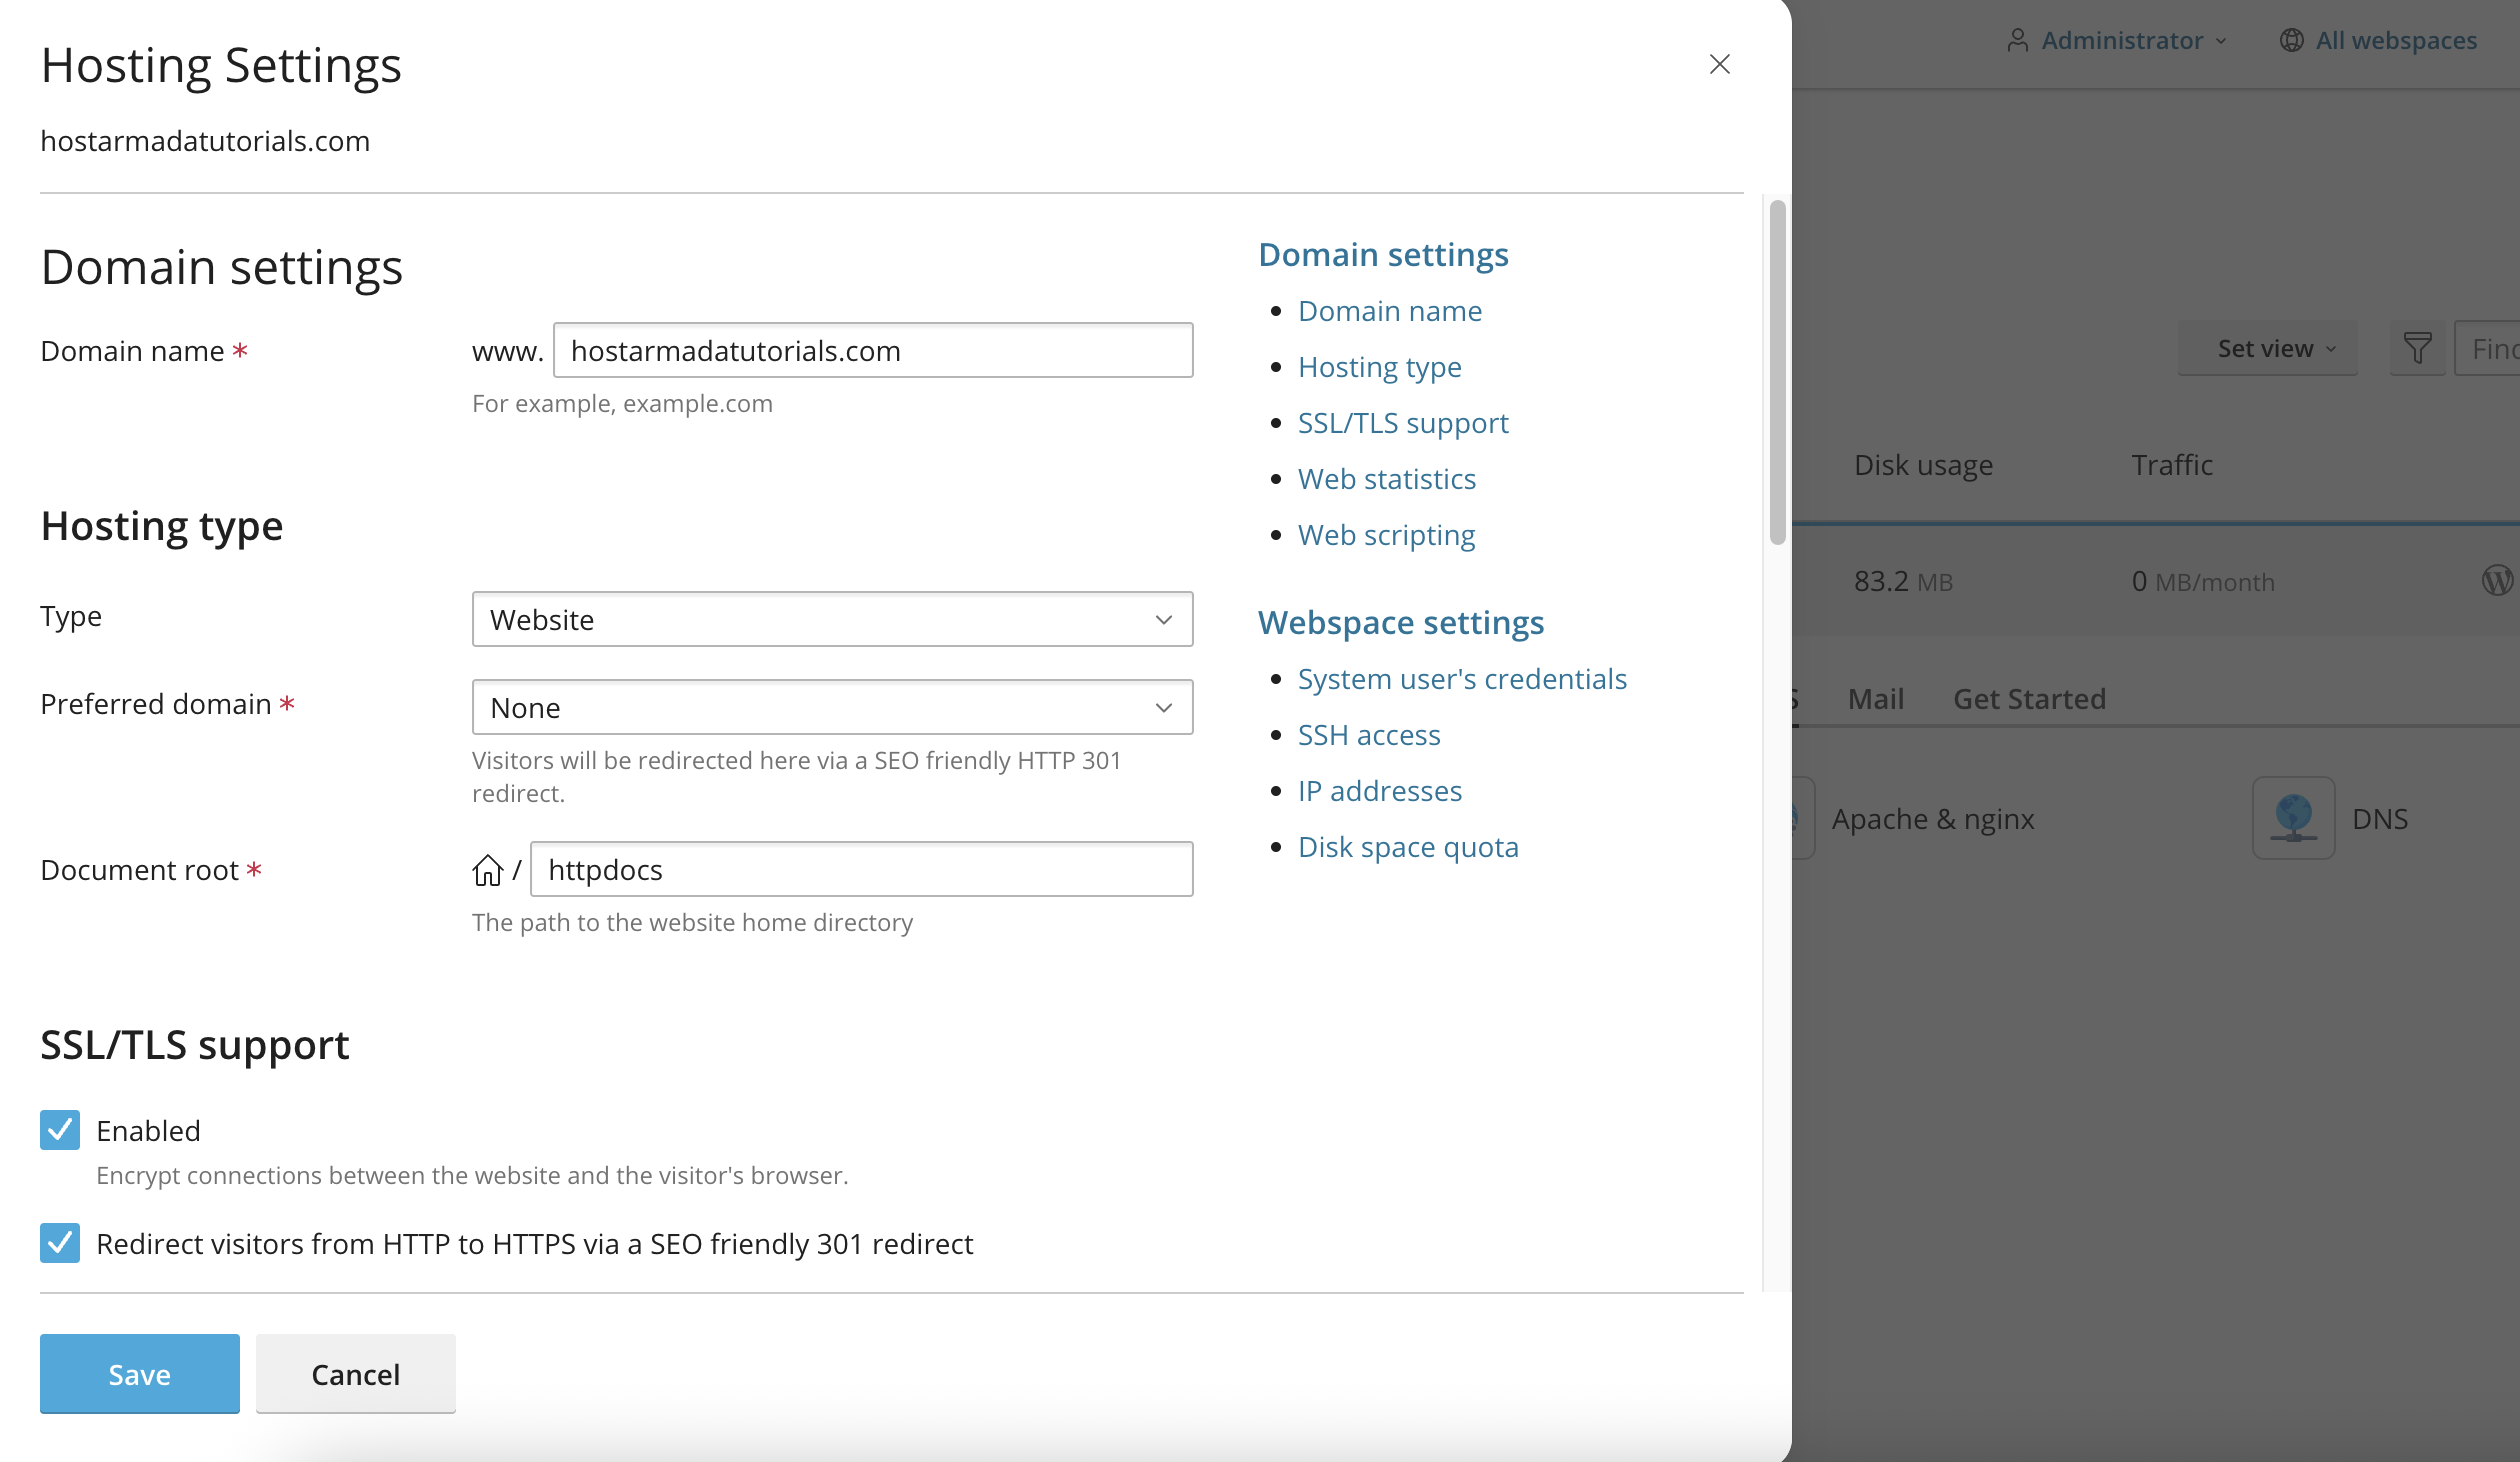
Task: Expand the Set view dropdown
Action: 2267,348
